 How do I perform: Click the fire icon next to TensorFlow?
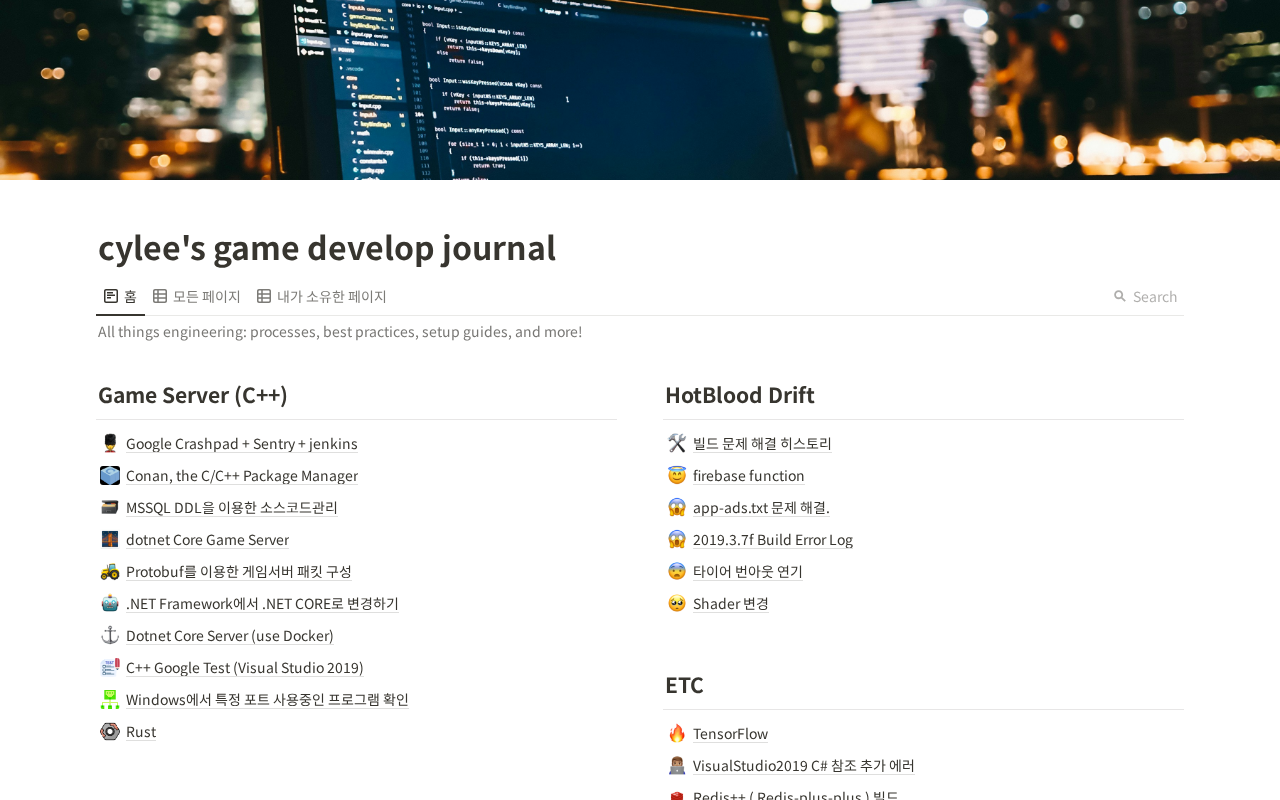coord(677,733)
